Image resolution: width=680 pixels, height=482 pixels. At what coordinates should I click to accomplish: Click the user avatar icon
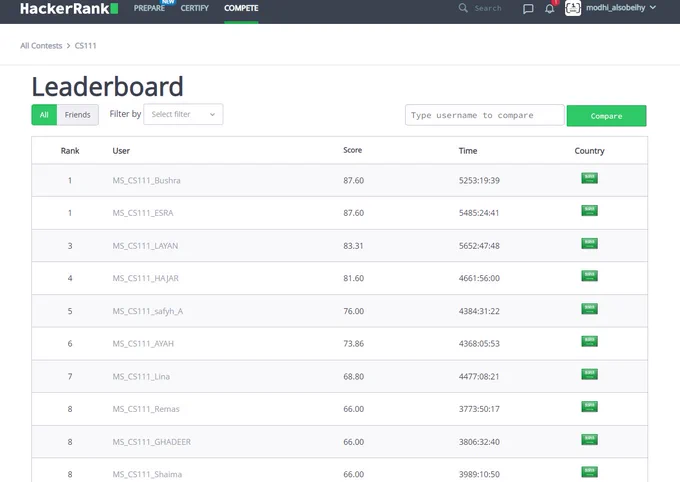pyautogui.click(x=573, y=8)
